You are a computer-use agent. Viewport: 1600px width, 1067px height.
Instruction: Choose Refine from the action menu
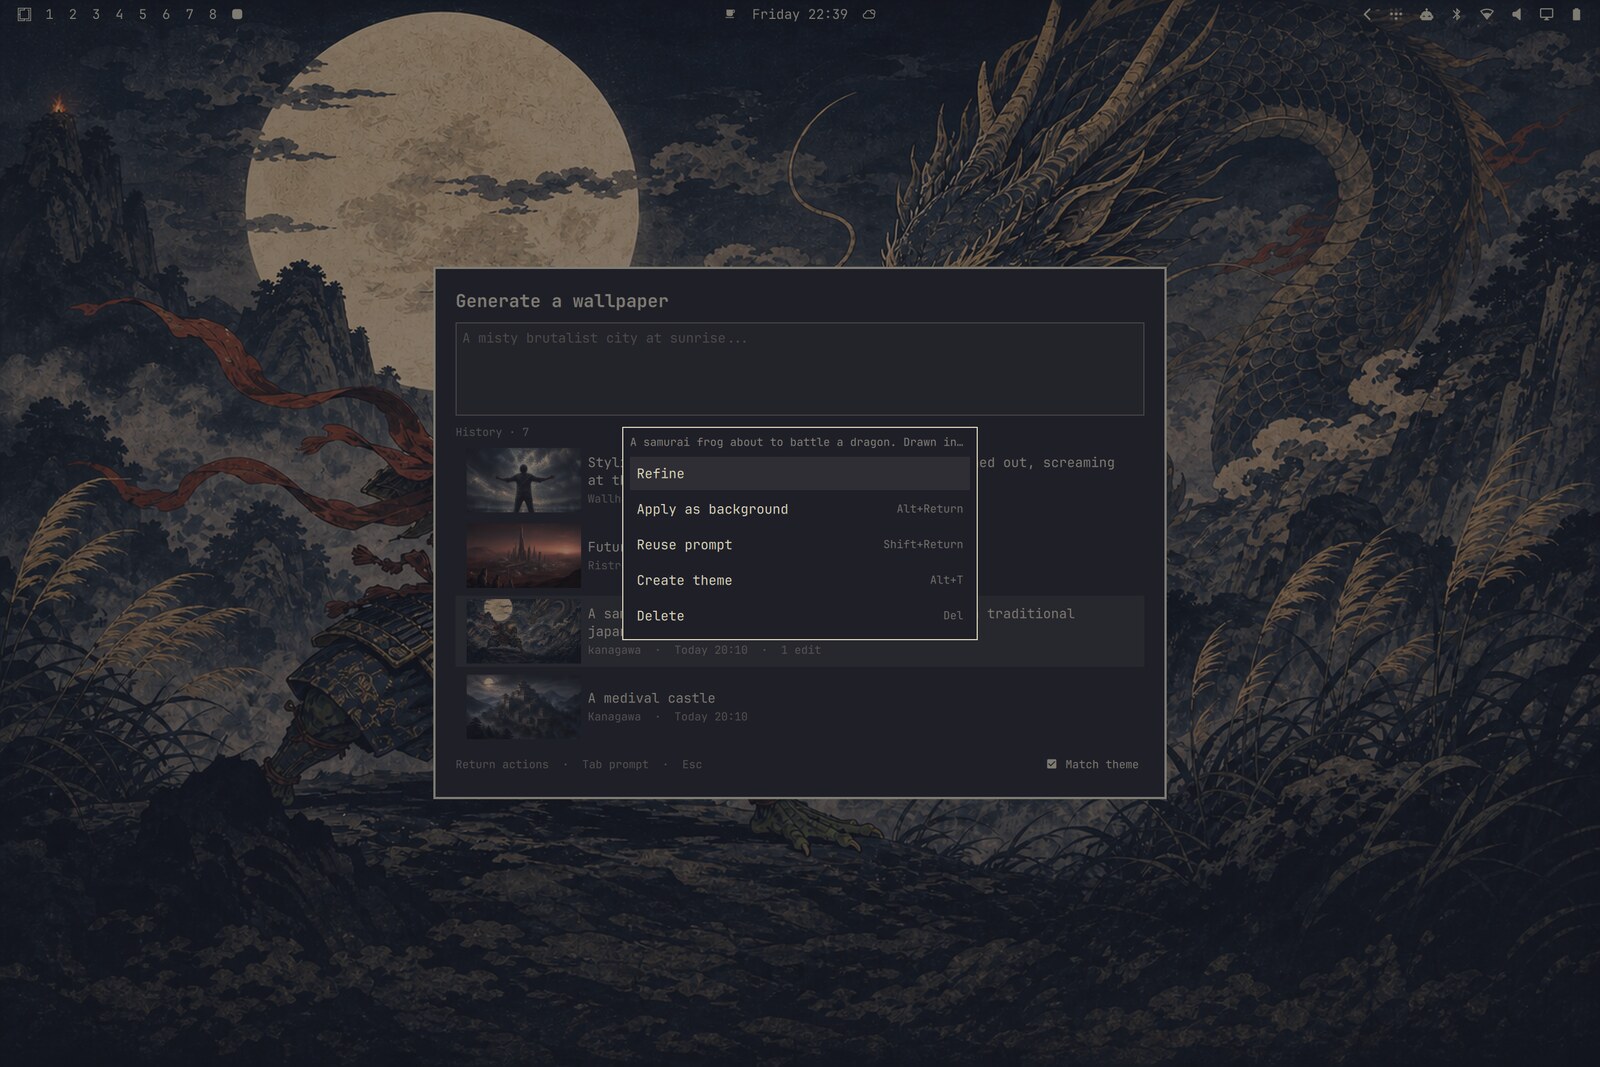tap(799, 474)
